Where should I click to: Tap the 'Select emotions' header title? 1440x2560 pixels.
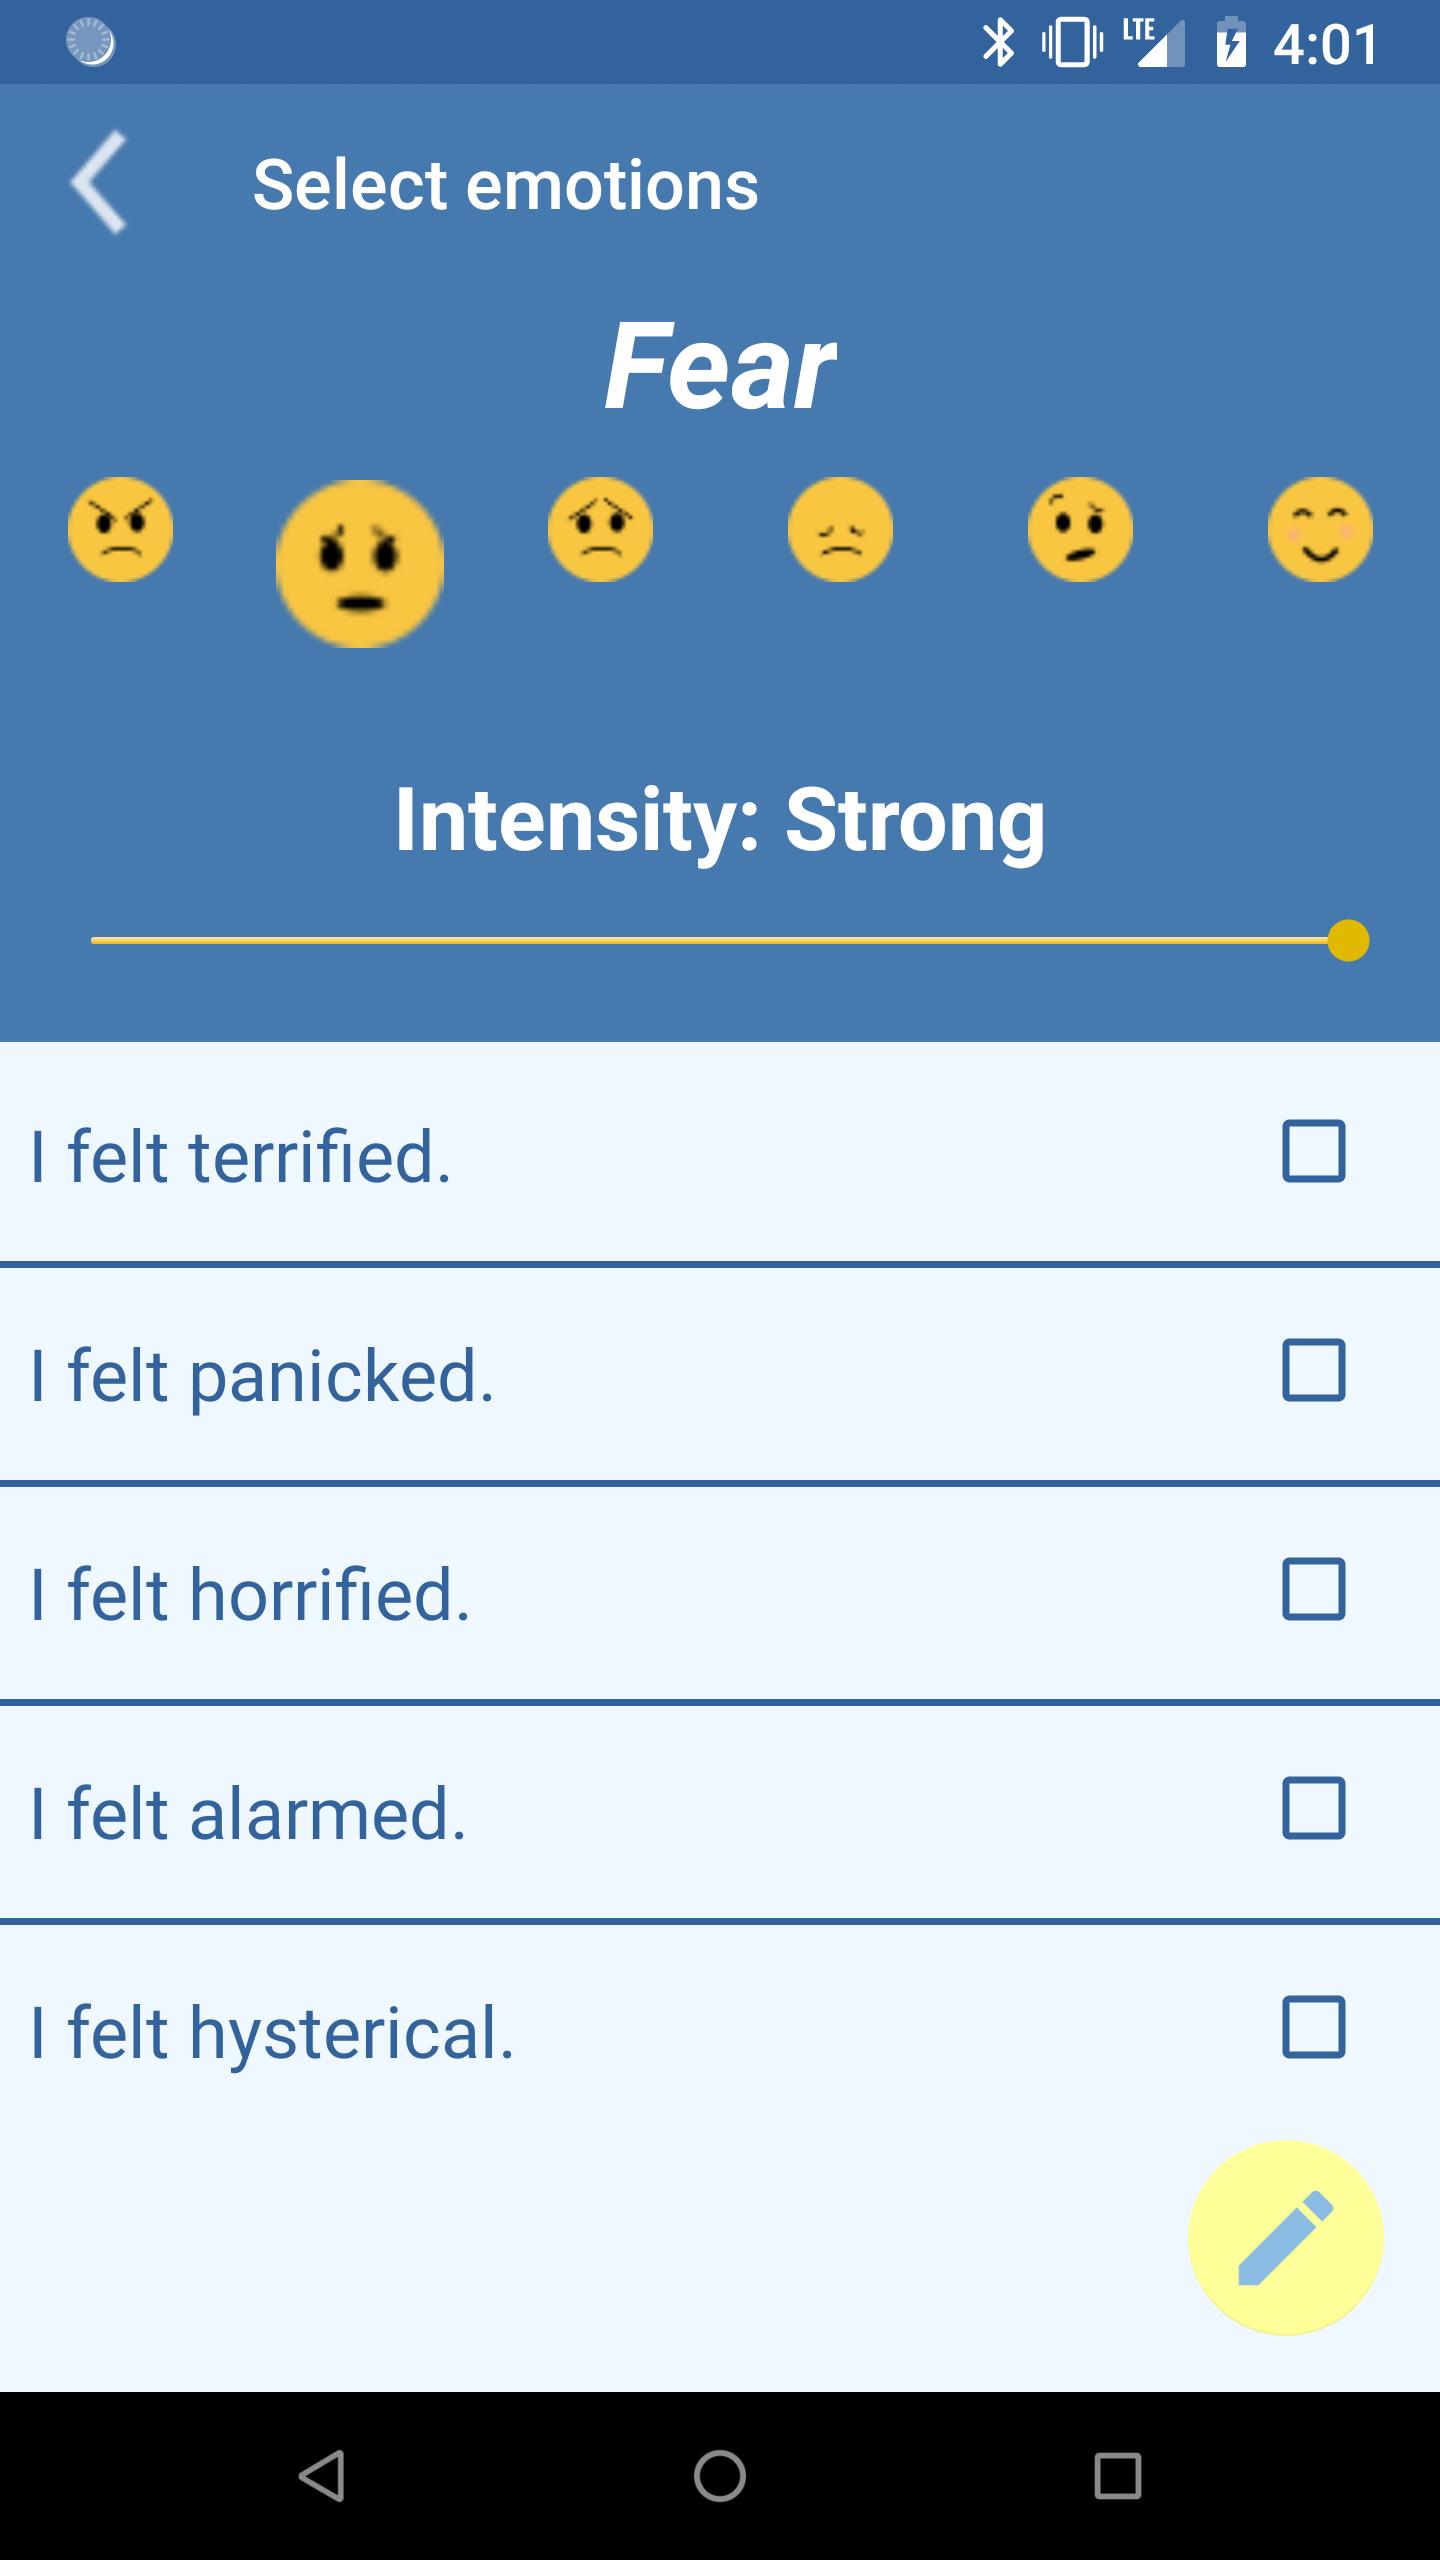[x=505, y=185]
